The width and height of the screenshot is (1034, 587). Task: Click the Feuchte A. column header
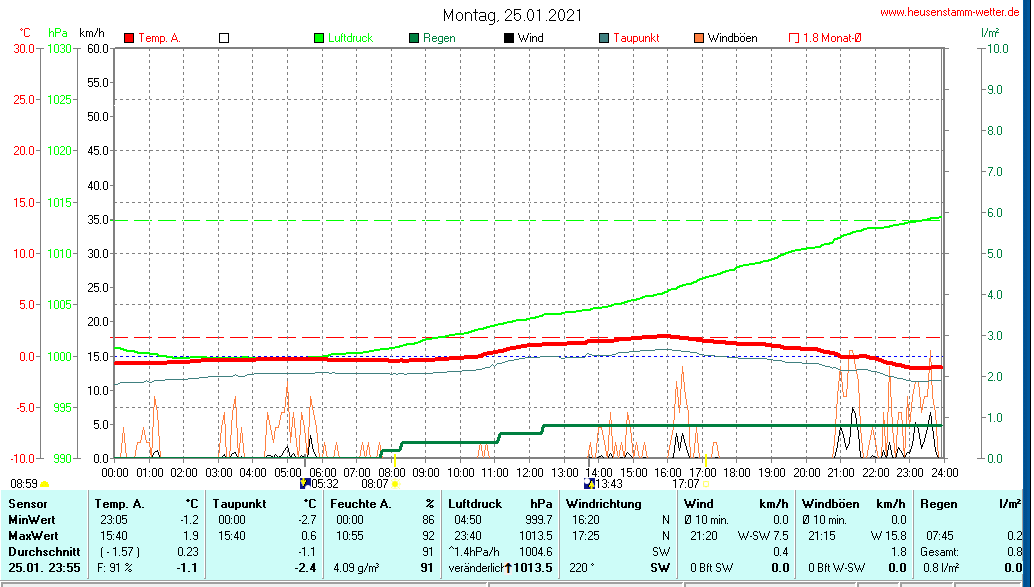coord(361,503)
